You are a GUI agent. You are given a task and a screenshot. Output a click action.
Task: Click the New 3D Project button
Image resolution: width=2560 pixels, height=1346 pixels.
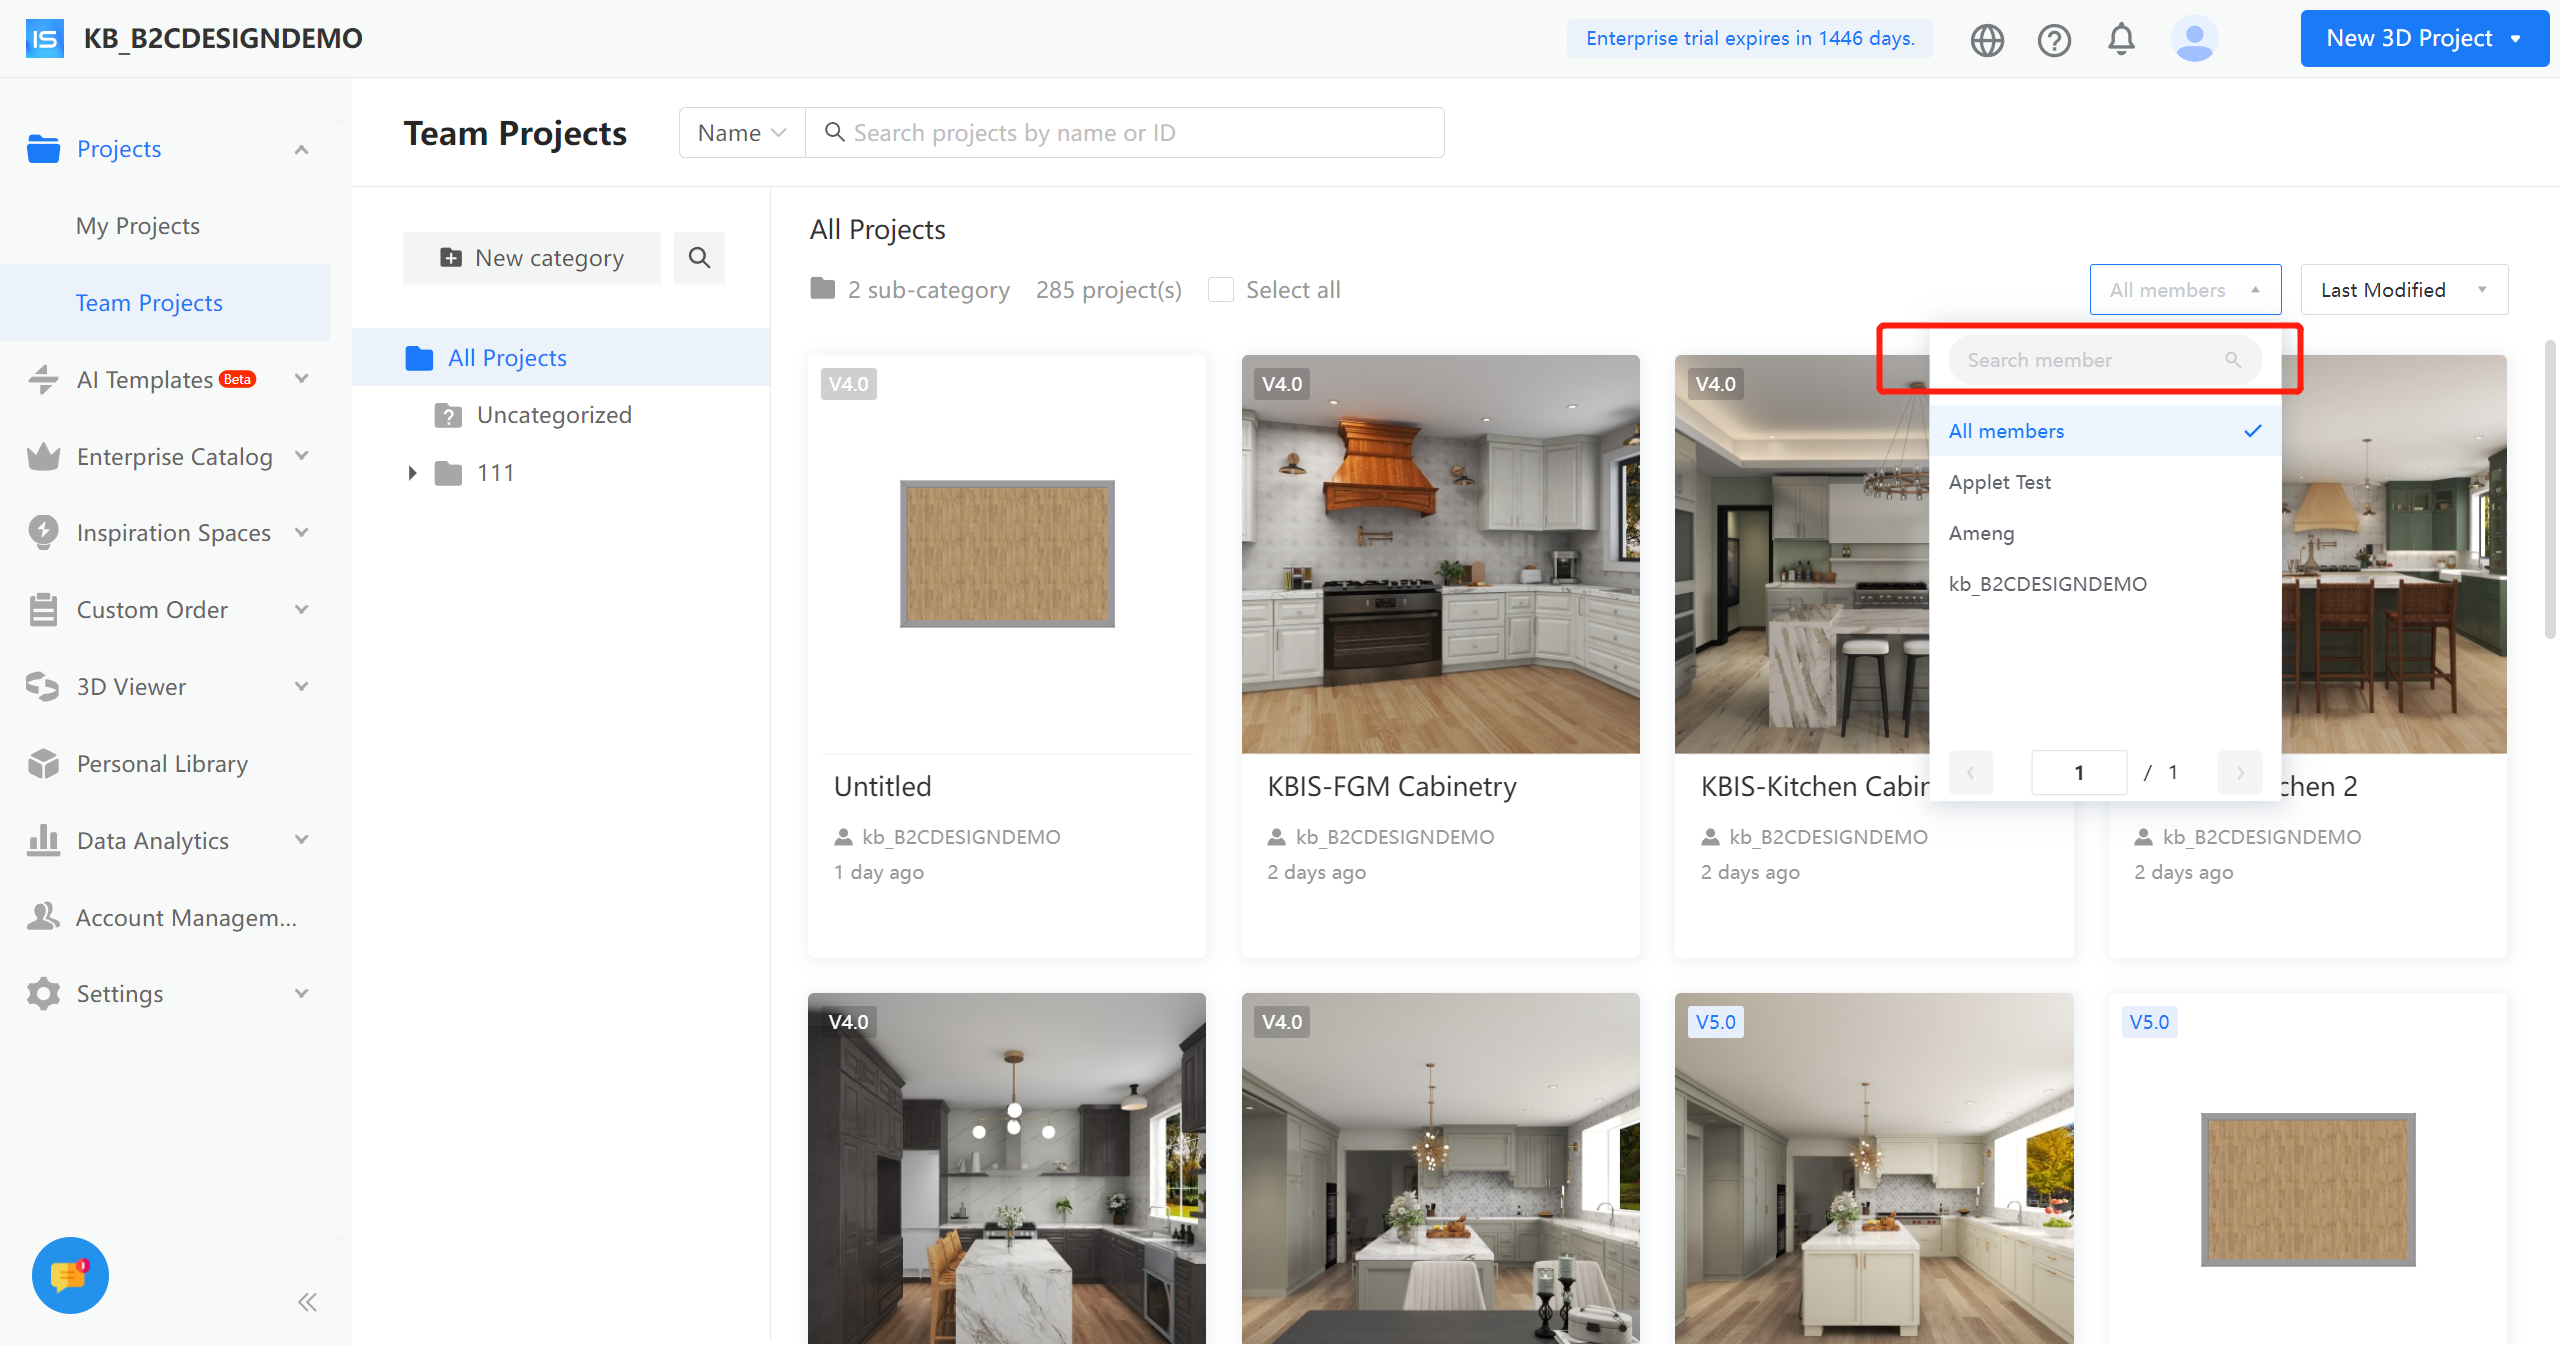coord(2423,38)
